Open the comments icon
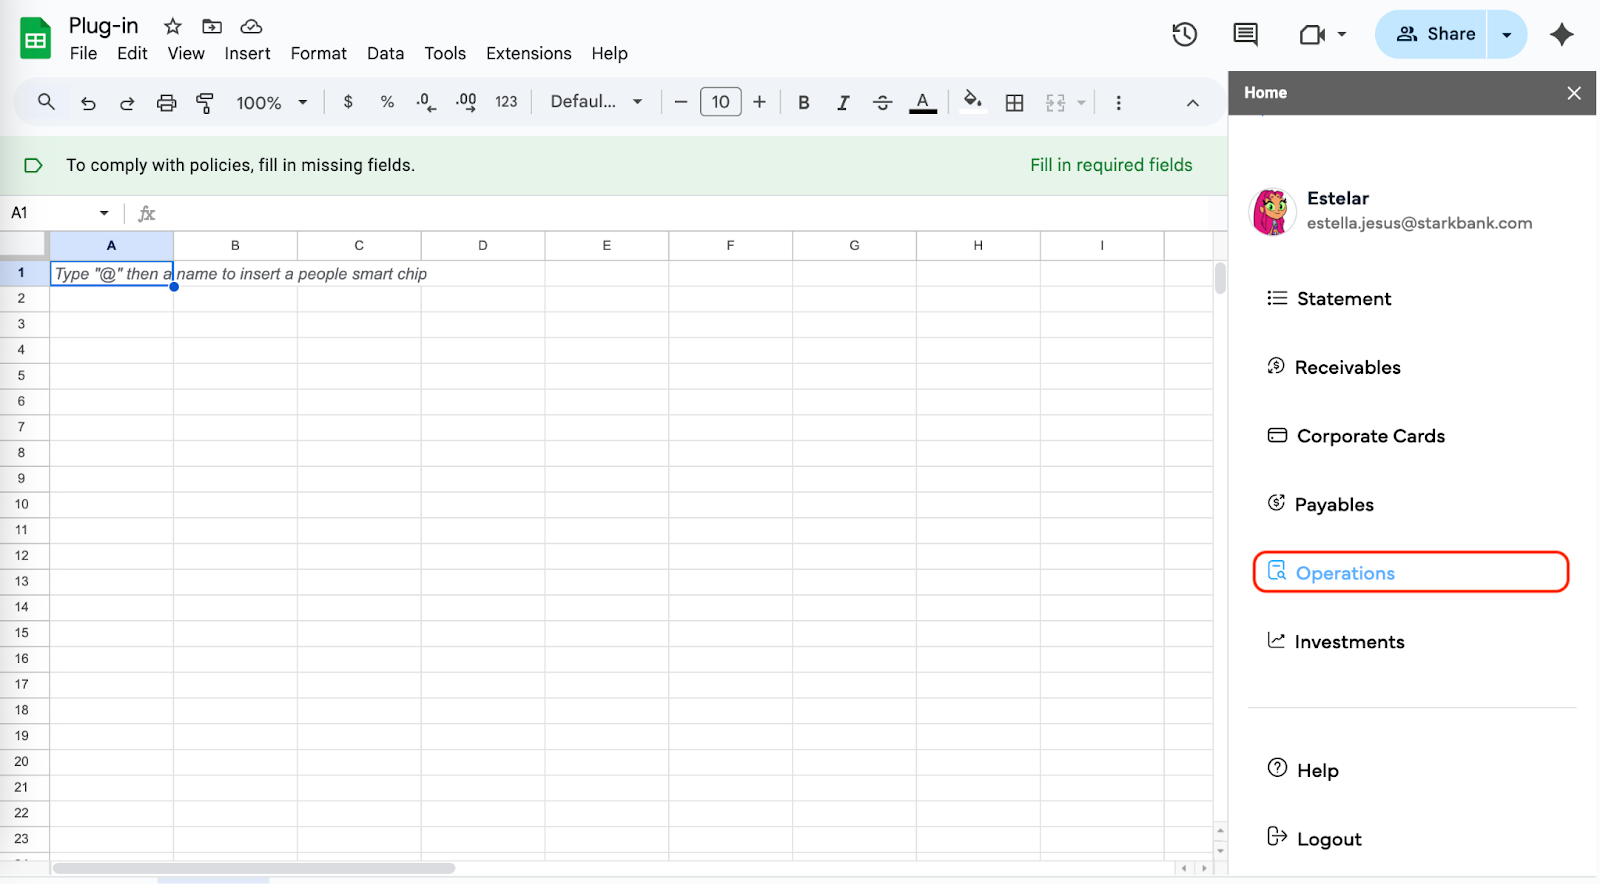The height and width of the screenshot is (884, 1600). [x=1245, y=35]
